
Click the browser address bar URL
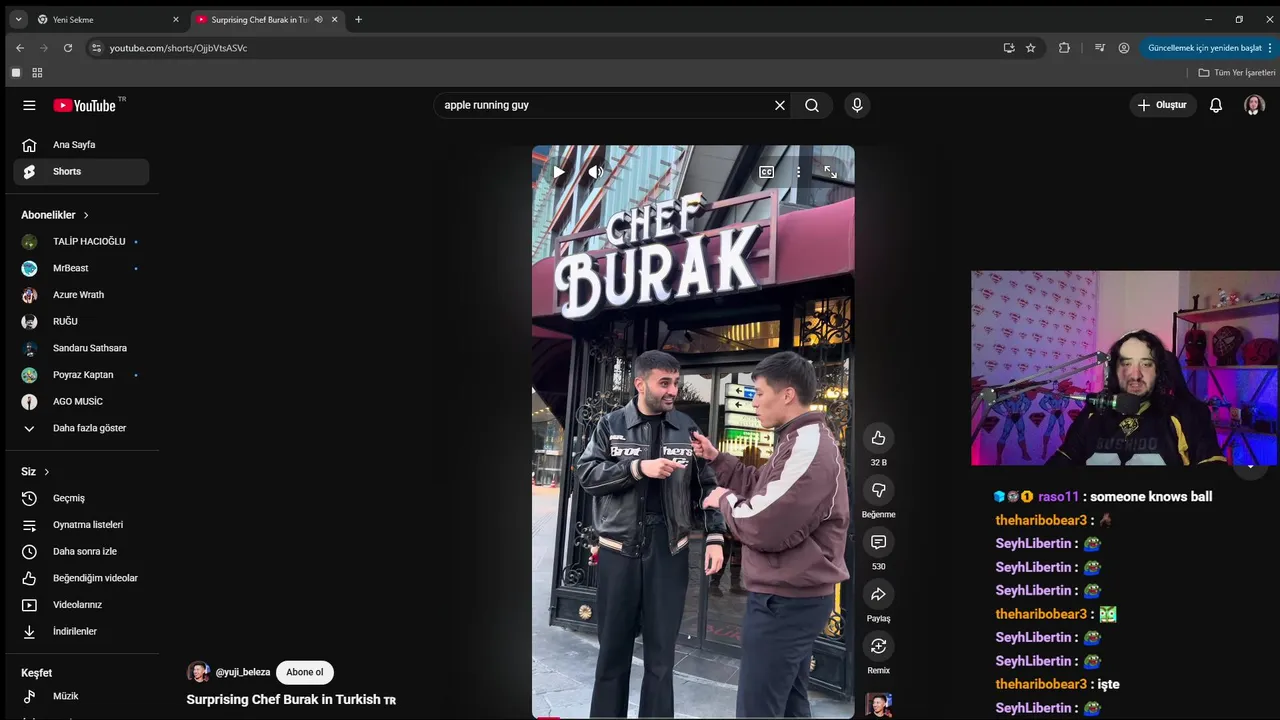[x=178, y=48]
